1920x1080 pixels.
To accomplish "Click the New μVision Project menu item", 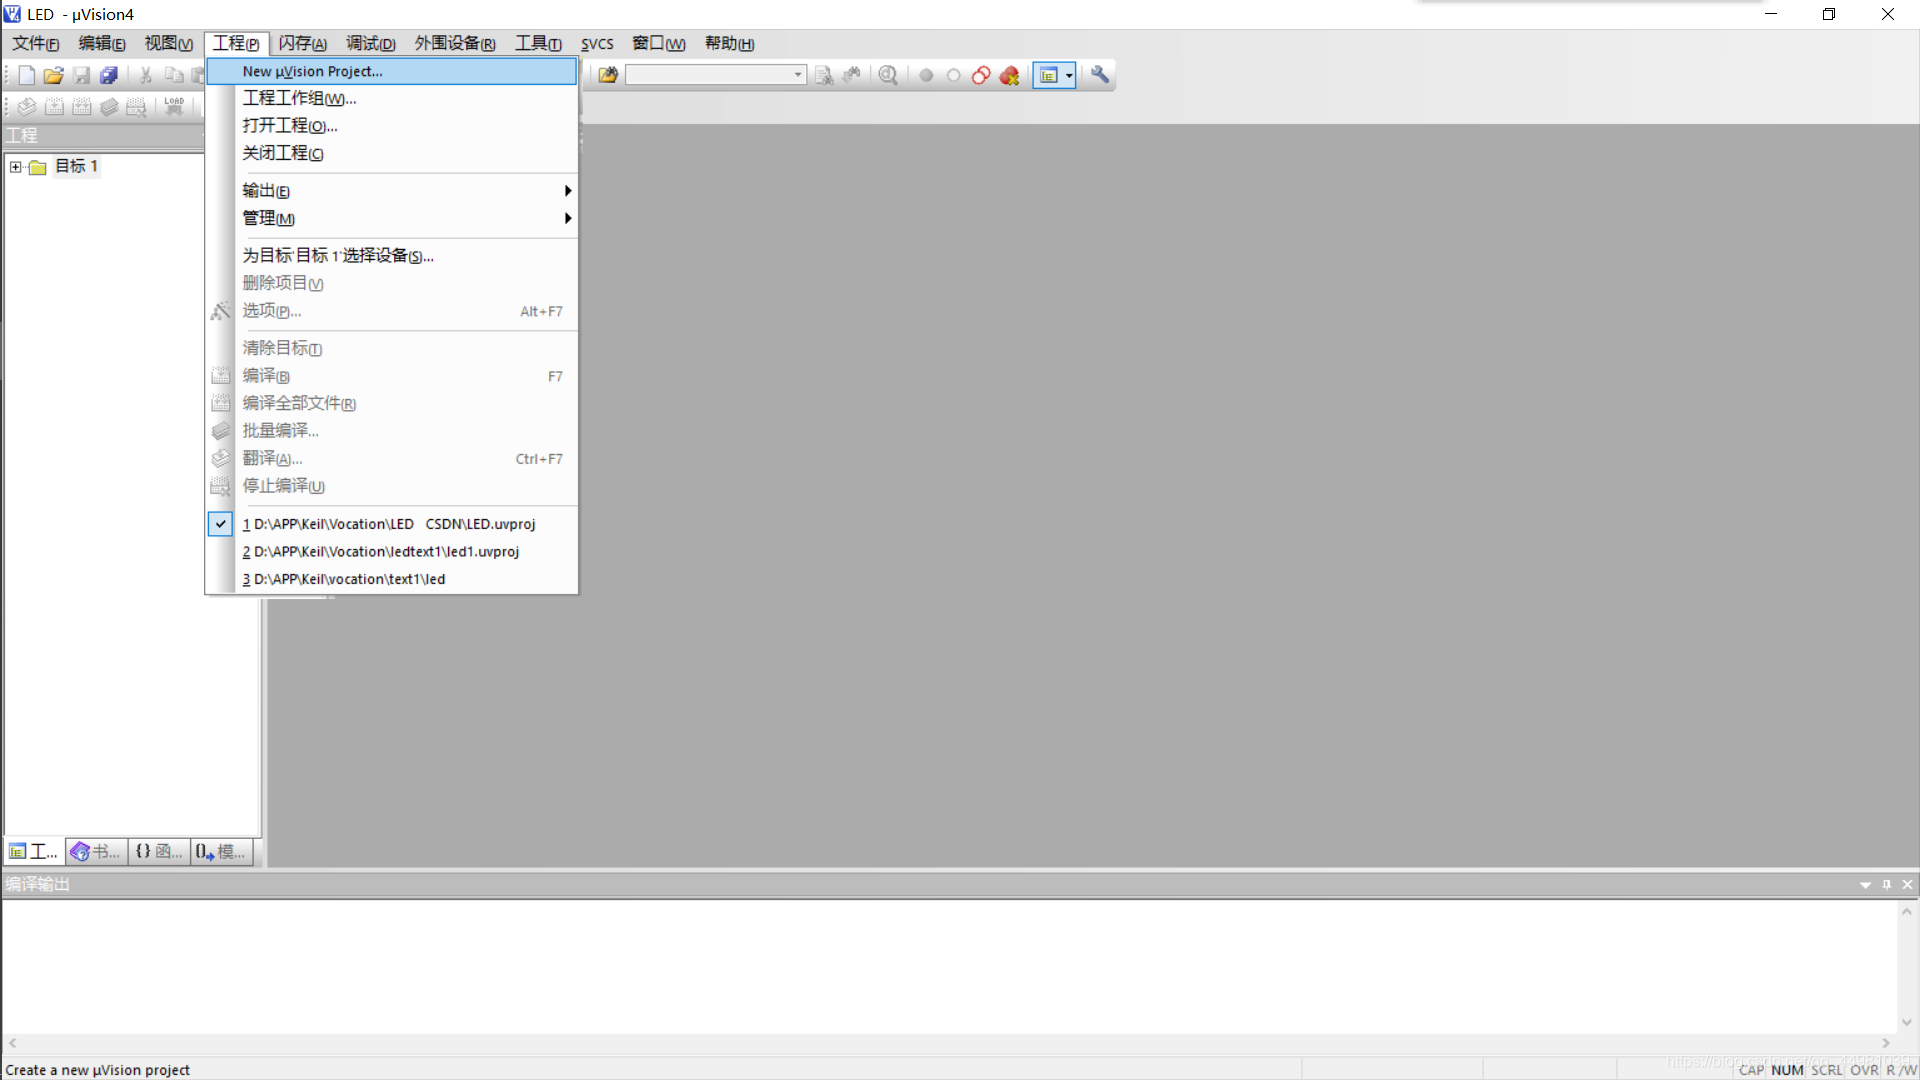I will 313,71.
